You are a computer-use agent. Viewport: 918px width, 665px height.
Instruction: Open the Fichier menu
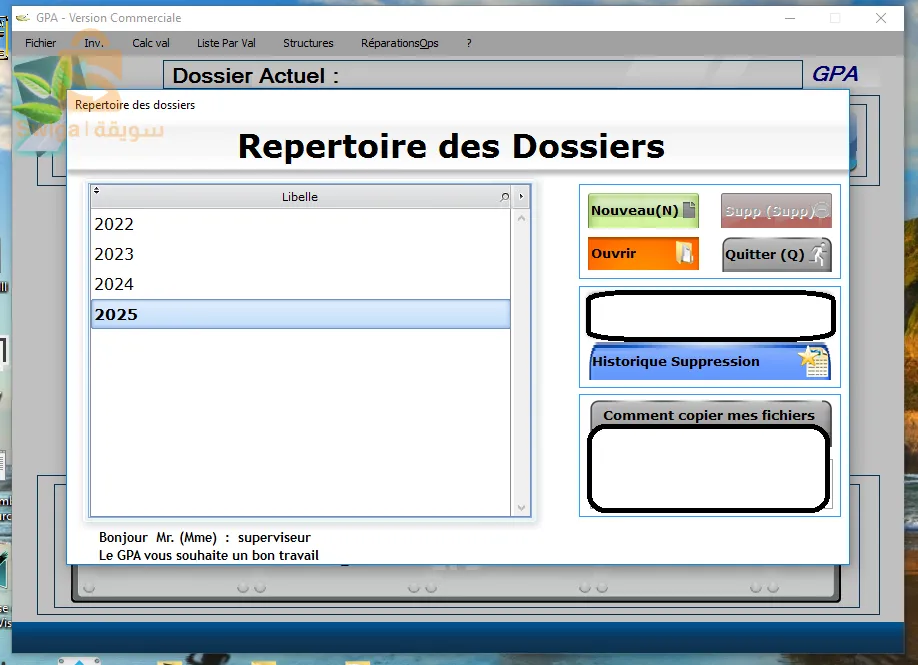point(41,43)
